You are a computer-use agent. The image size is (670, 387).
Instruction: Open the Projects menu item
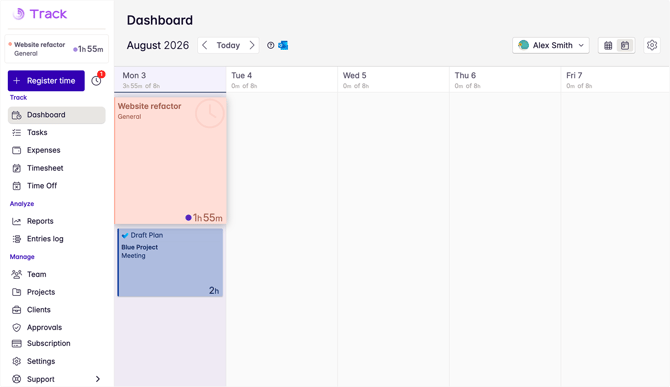point(56,292)
